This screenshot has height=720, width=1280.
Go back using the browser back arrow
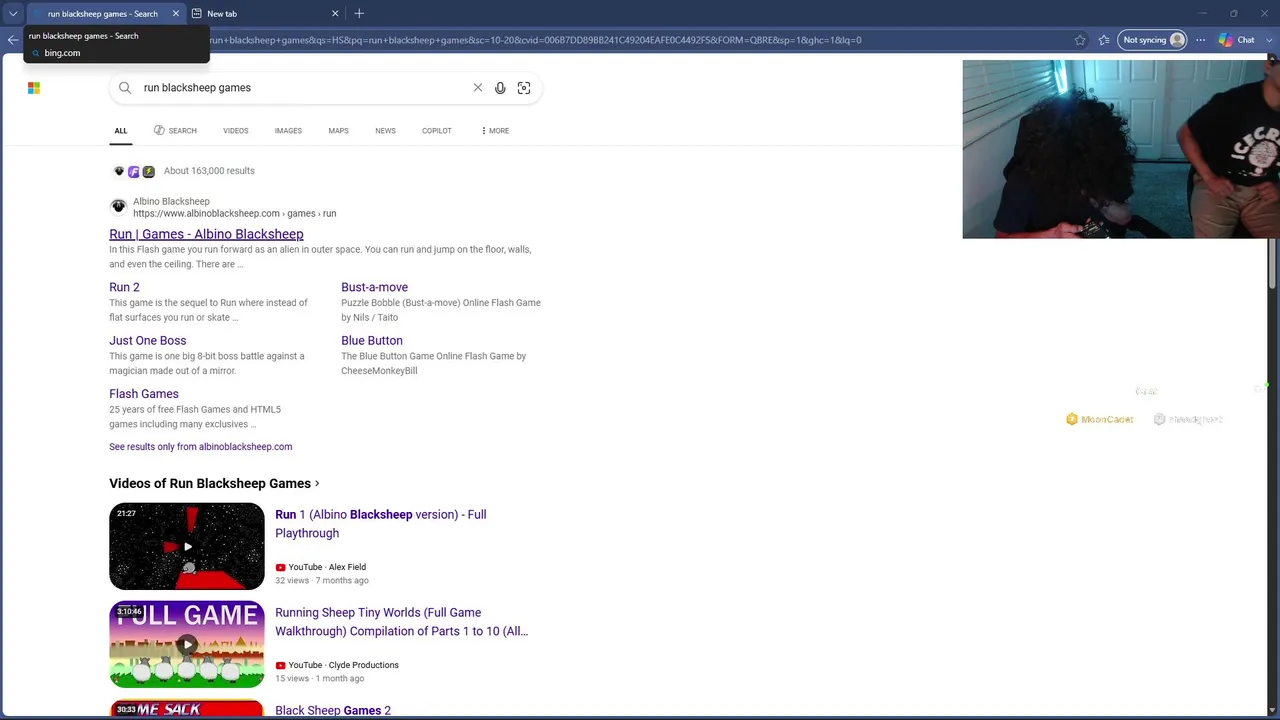pyautogui.click(x=12, y=40)
